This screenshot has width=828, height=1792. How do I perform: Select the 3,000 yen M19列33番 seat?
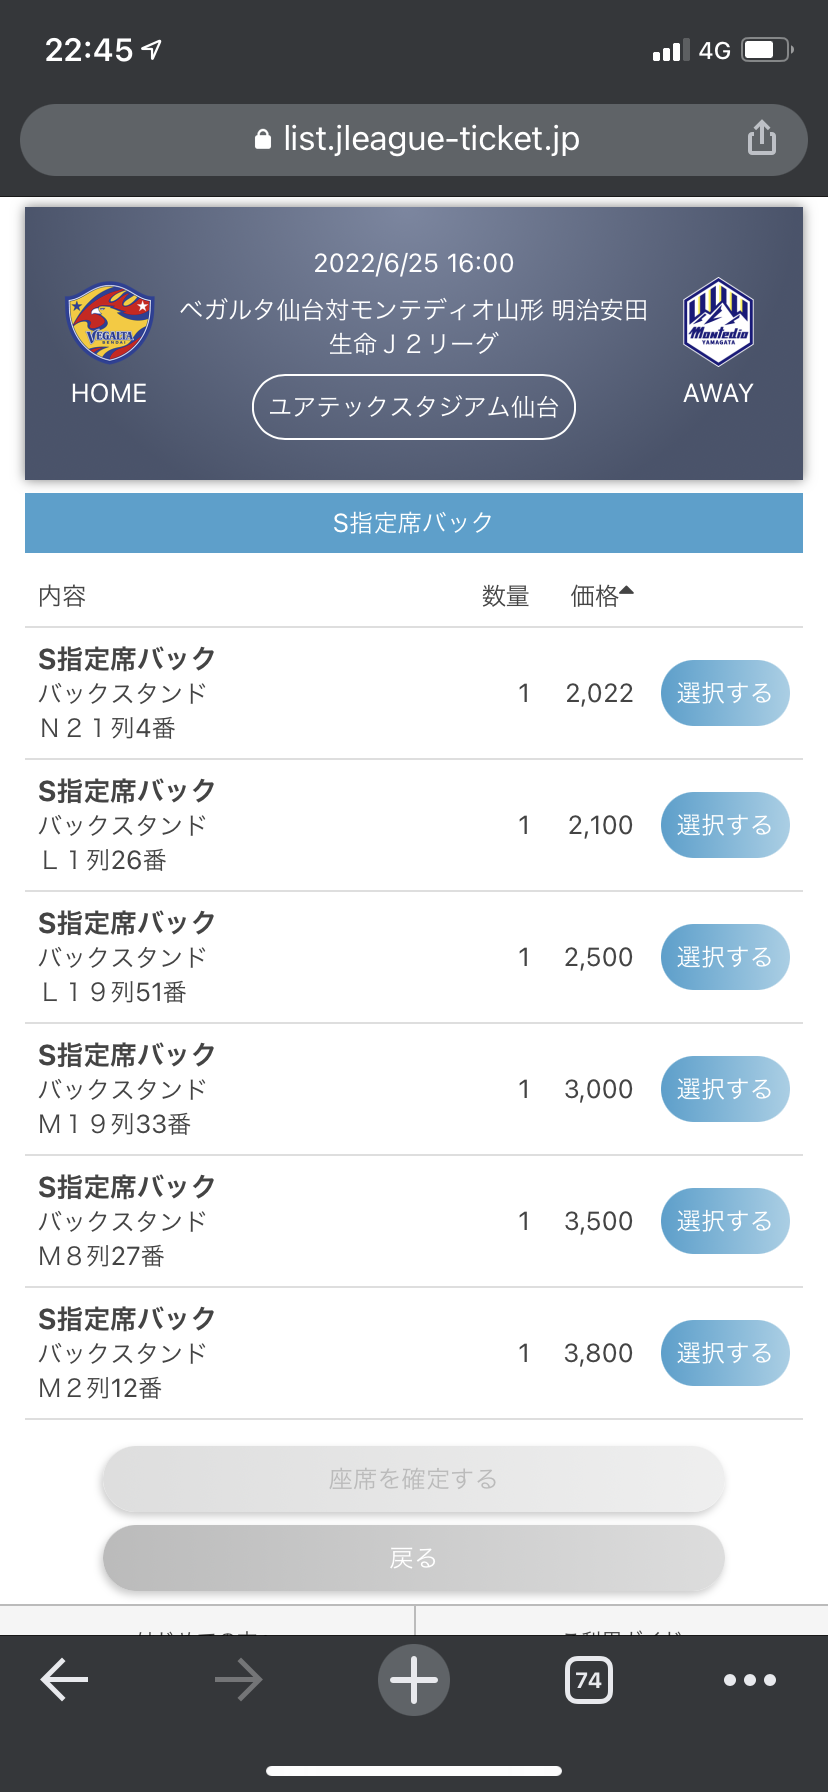point(724,1089)
